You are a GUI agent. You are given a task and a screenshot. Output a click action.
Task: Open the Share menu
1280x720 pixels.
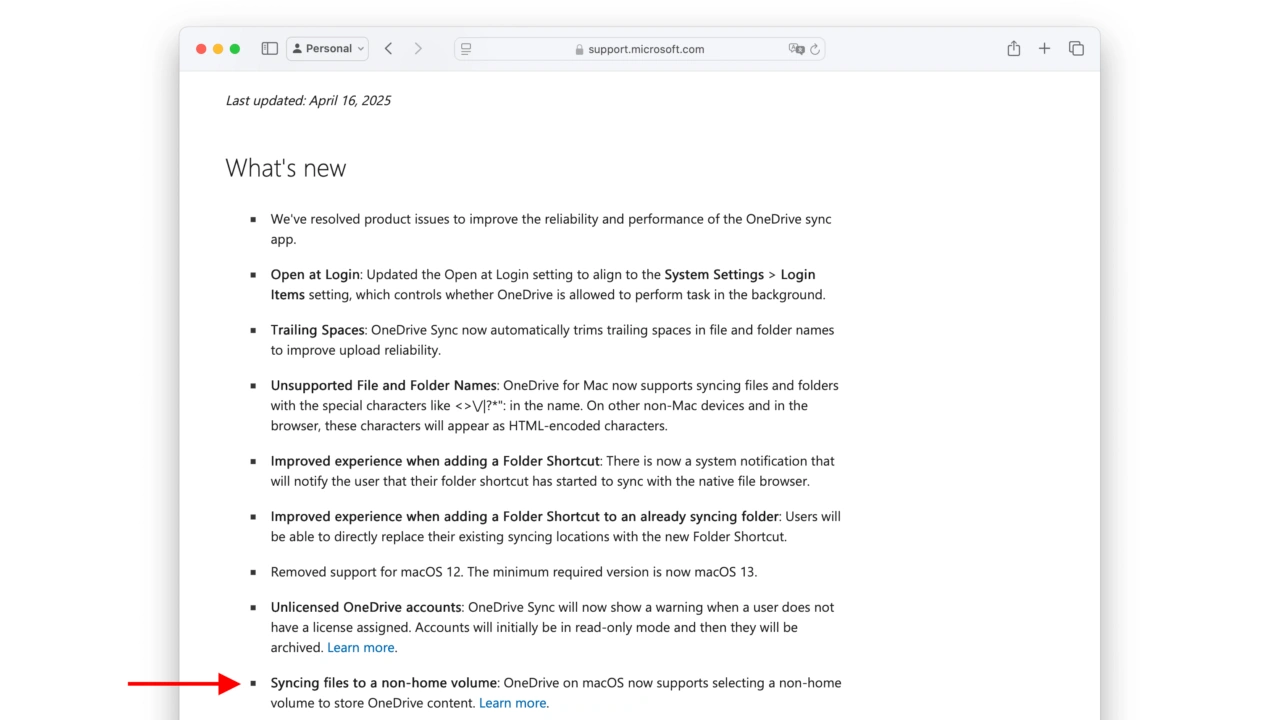pos(1013,48)
